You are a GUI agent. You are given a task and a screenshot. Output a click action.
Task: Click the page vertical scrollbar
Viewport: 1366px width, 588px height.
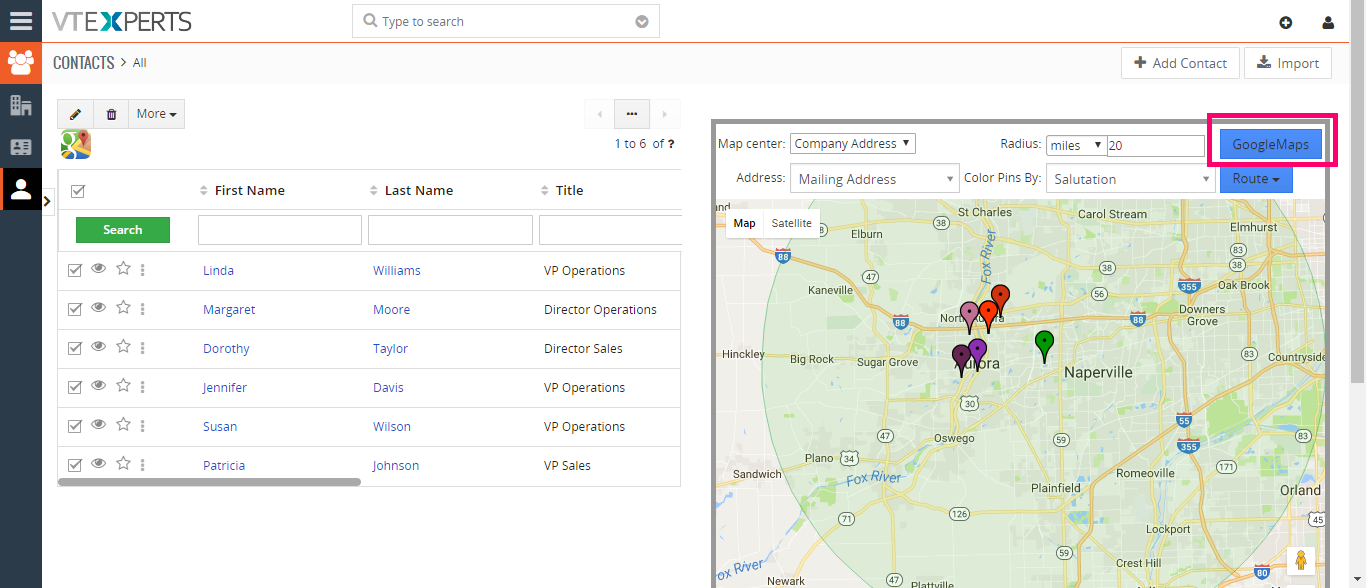pyautogui.click(x=1358, y=190)
